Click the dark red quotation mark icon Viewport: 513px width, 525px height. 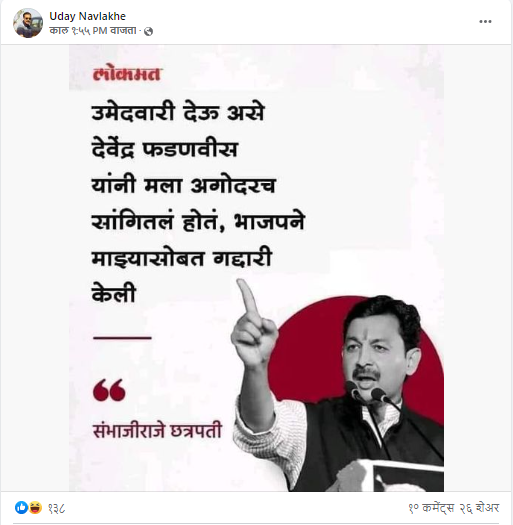[x=109, y=390]
